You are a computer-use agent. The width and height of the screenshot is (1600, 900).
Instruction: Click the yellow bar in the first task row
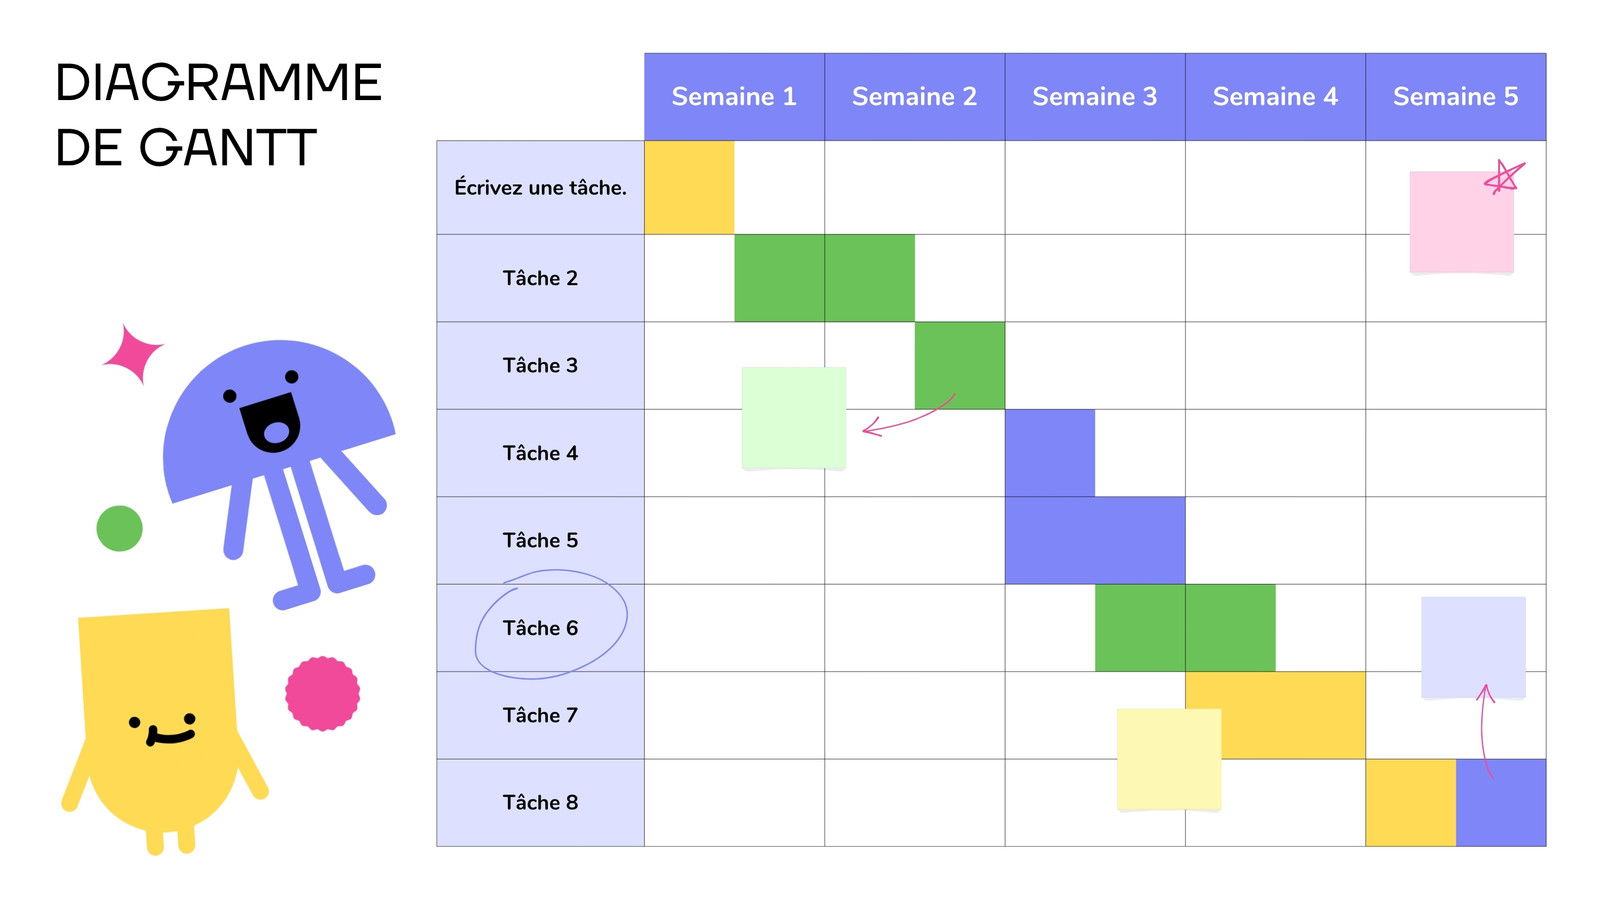(689, 188)
